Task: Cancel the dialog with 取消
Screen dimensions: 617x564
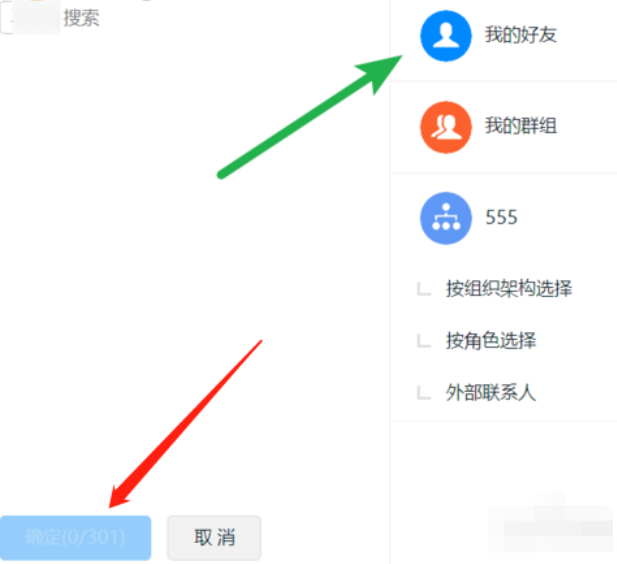Action: coord(214,538)
